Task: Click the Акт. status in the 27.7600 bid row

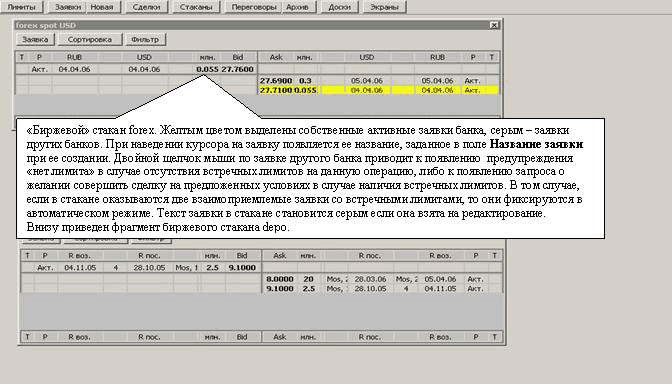Action: (39, 69)
